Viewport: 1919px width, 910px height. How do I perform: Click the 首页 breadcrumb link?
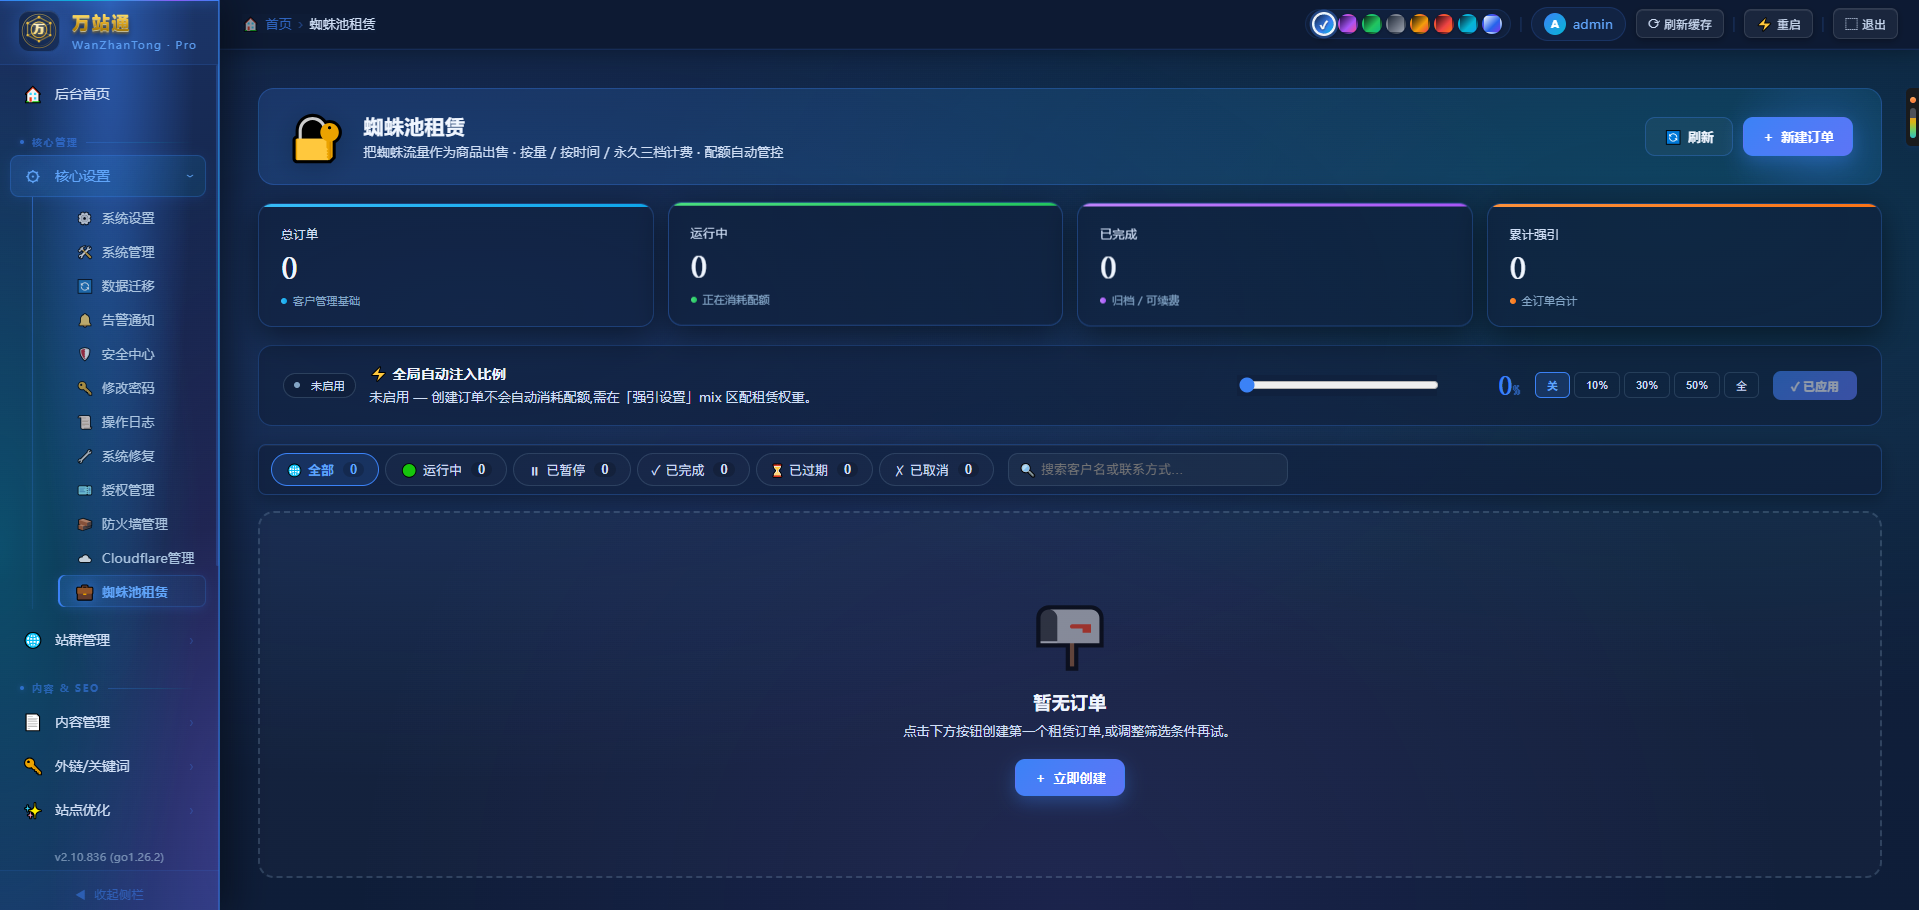tap(278, 24)
